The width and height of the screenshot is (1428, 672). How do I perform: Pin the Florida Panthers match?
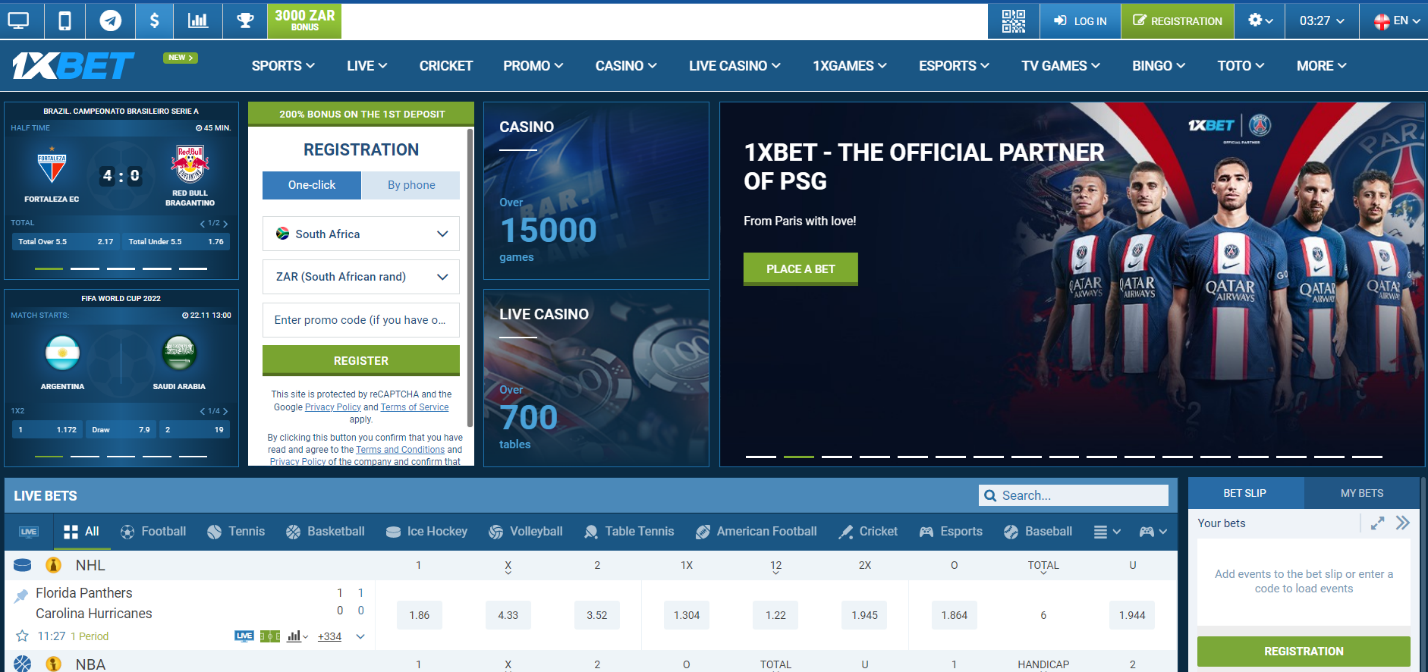pyautogui.click(x=21, y=596)
